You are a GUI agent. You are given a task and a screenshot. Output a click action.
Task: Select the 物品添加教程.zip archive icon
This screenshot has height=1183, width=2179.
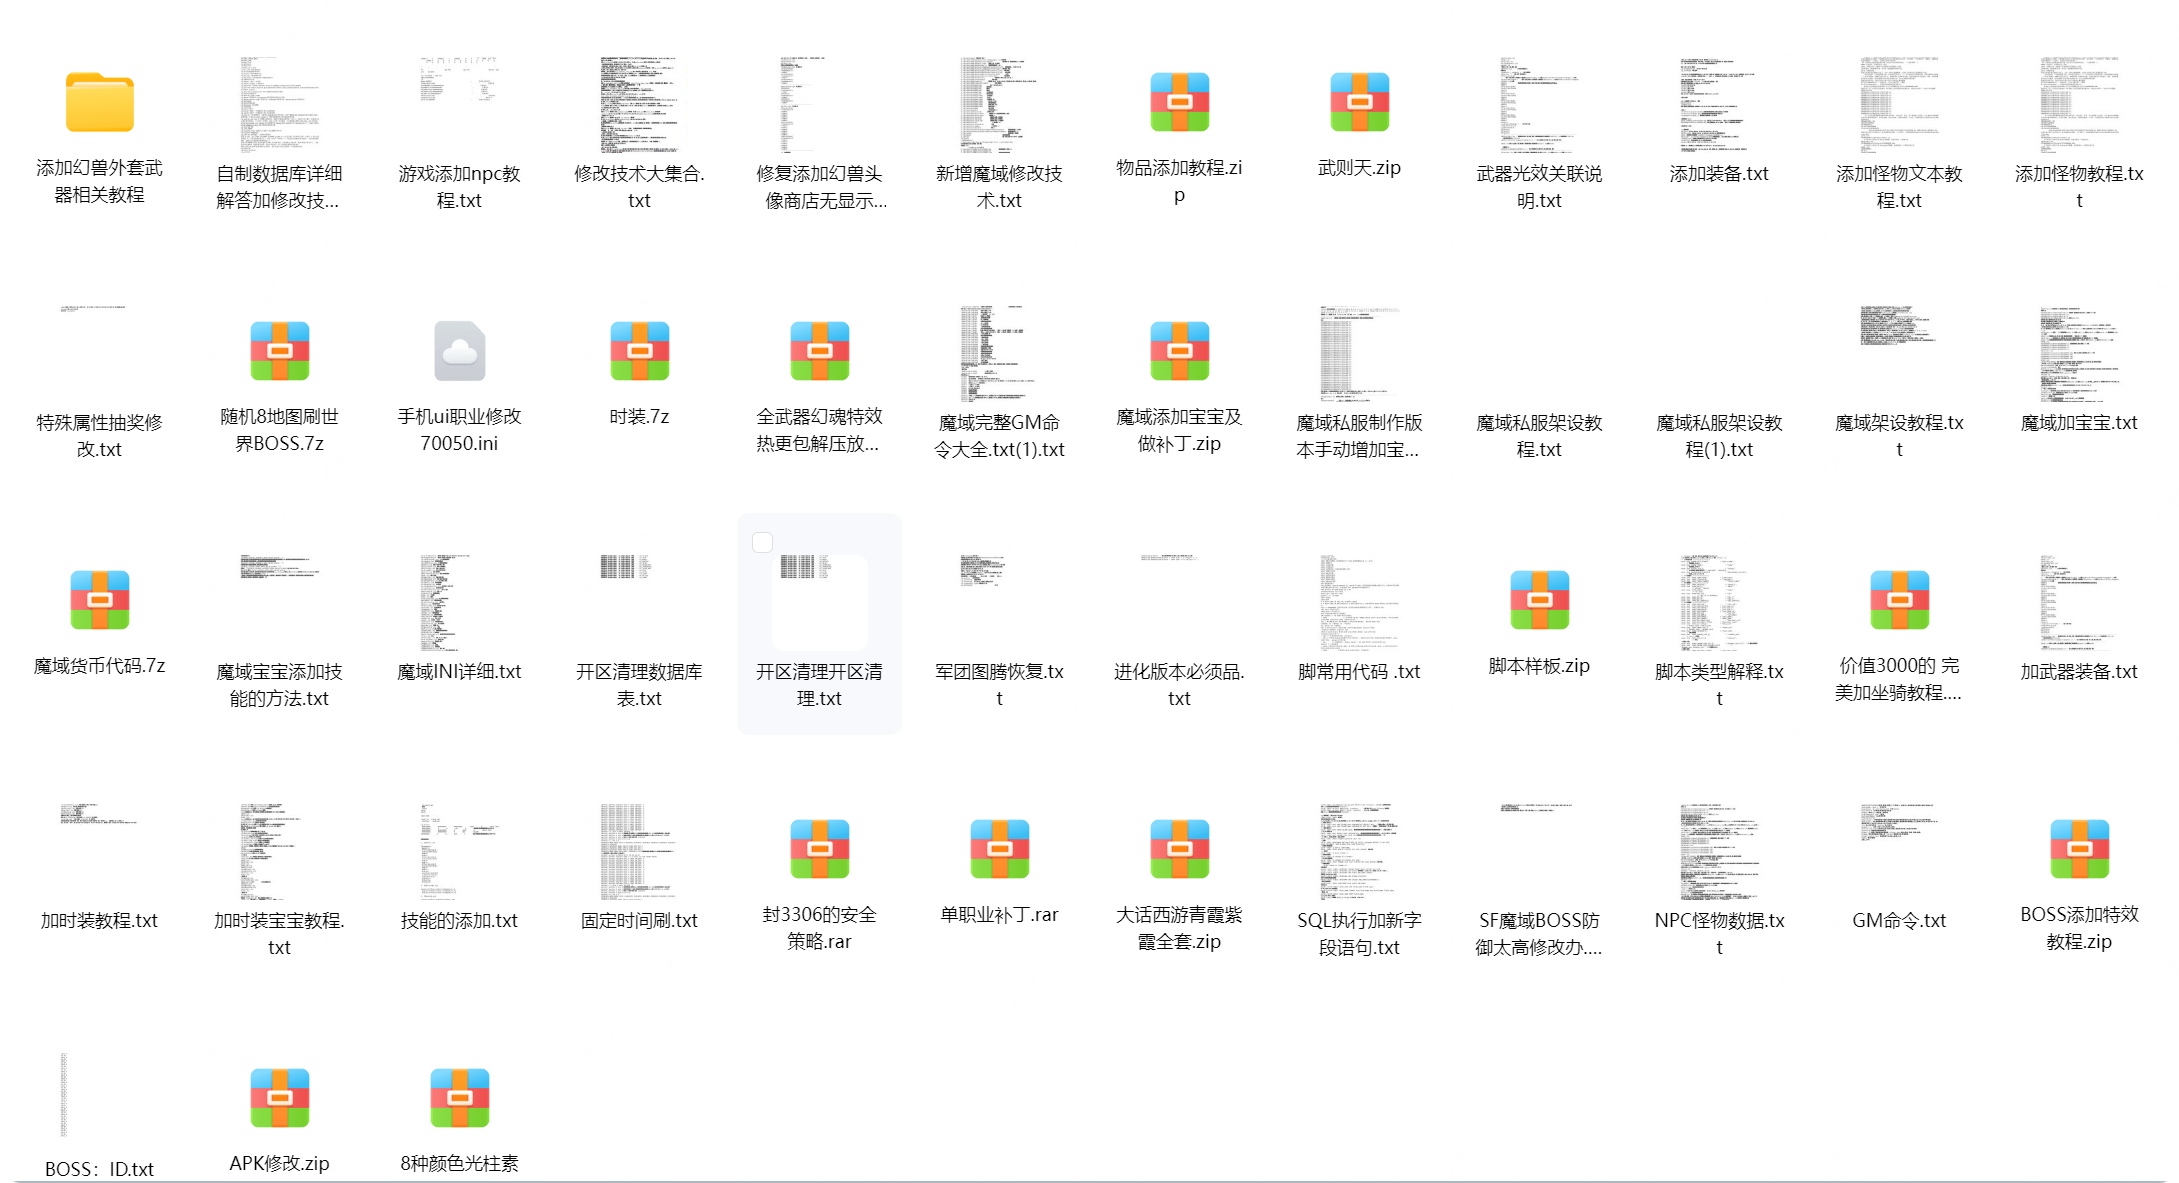pos(1179,102)
